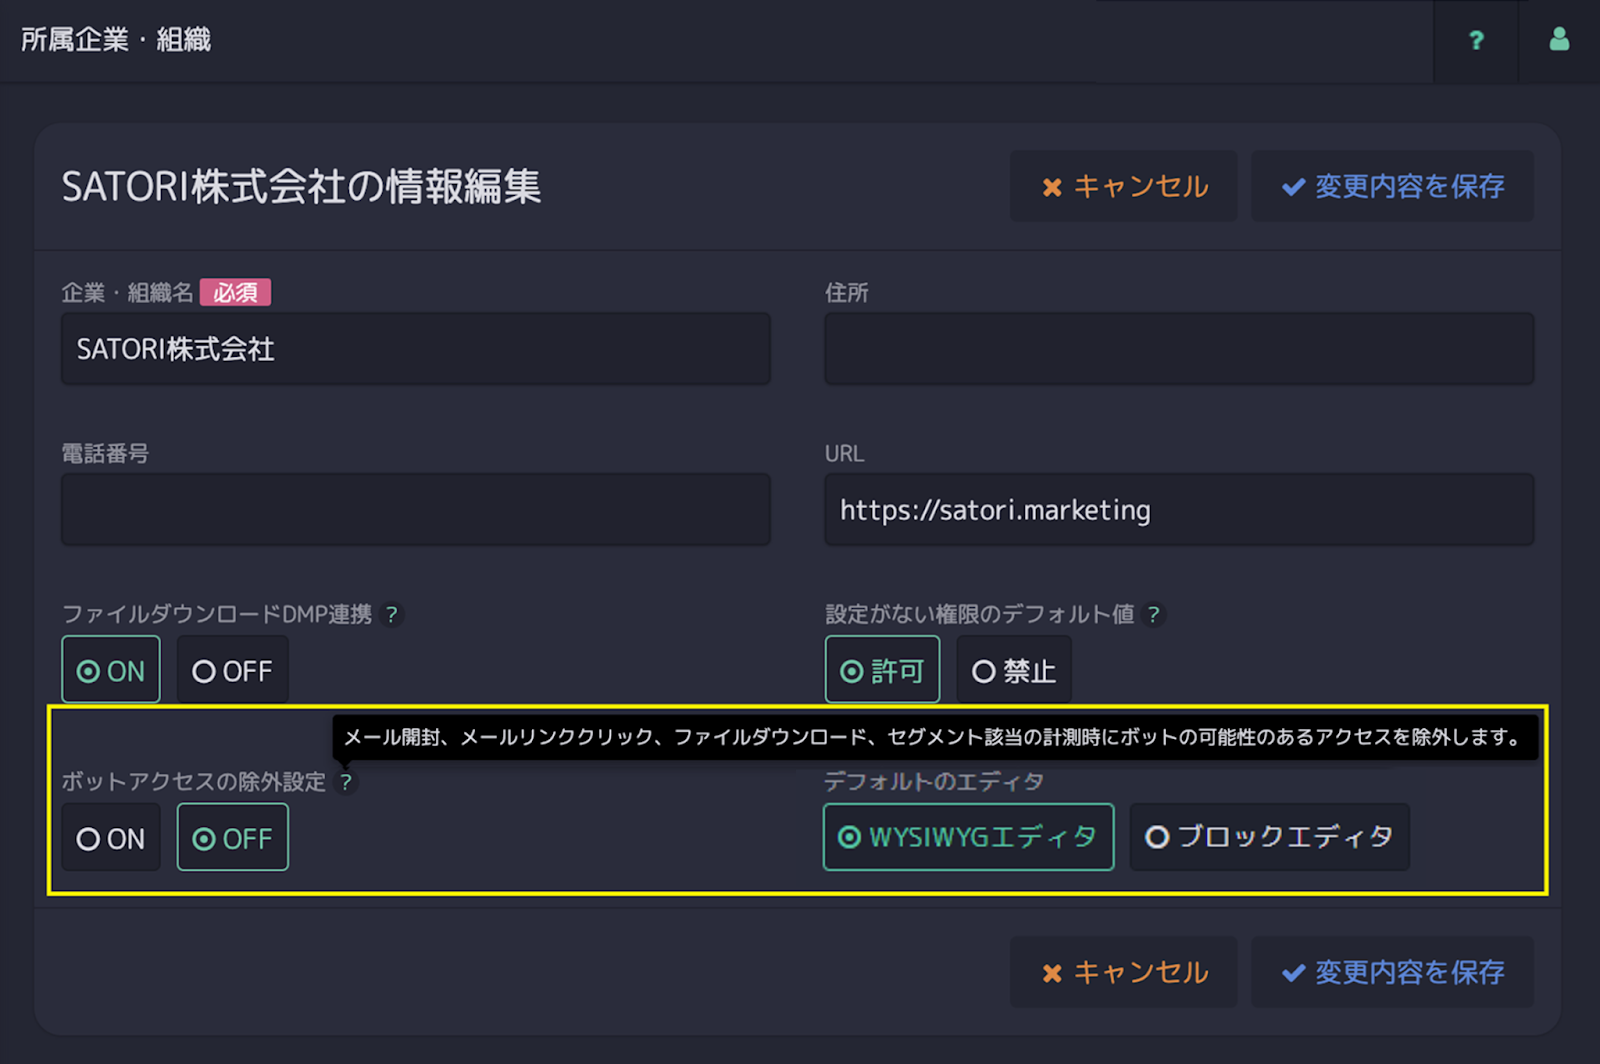Click the top キャンセル button
The height and width of the screenshot is (1064, 1600).
click(1124, 186)
